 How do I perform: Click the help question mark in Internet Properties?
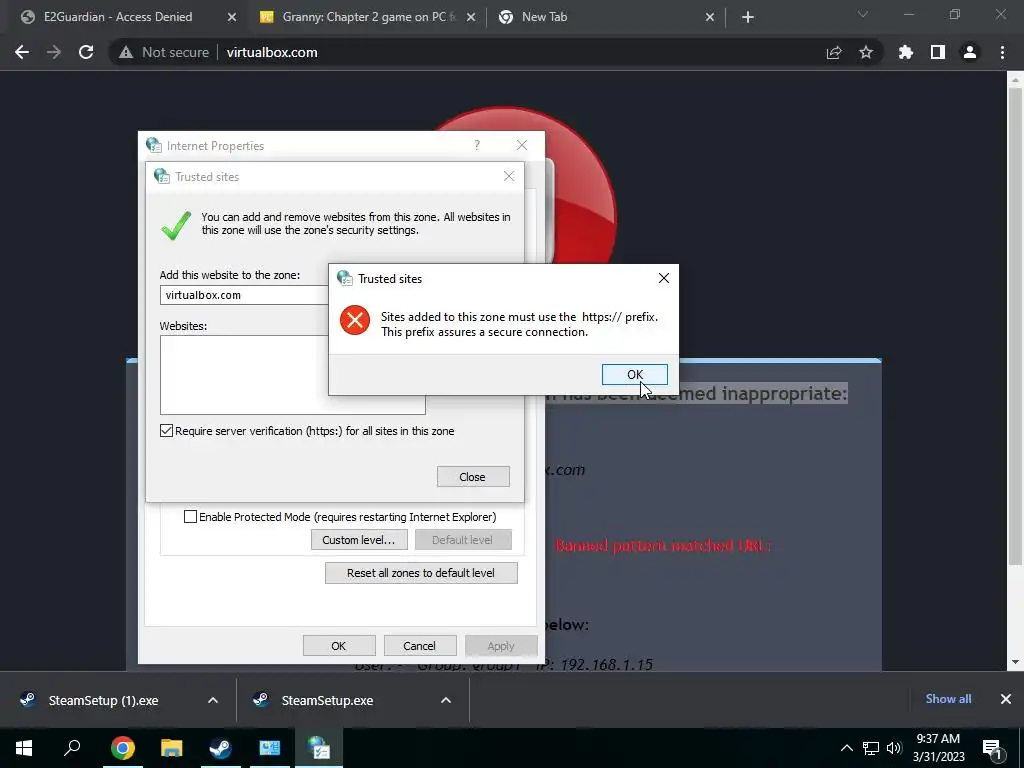click(x=477, y=145)
